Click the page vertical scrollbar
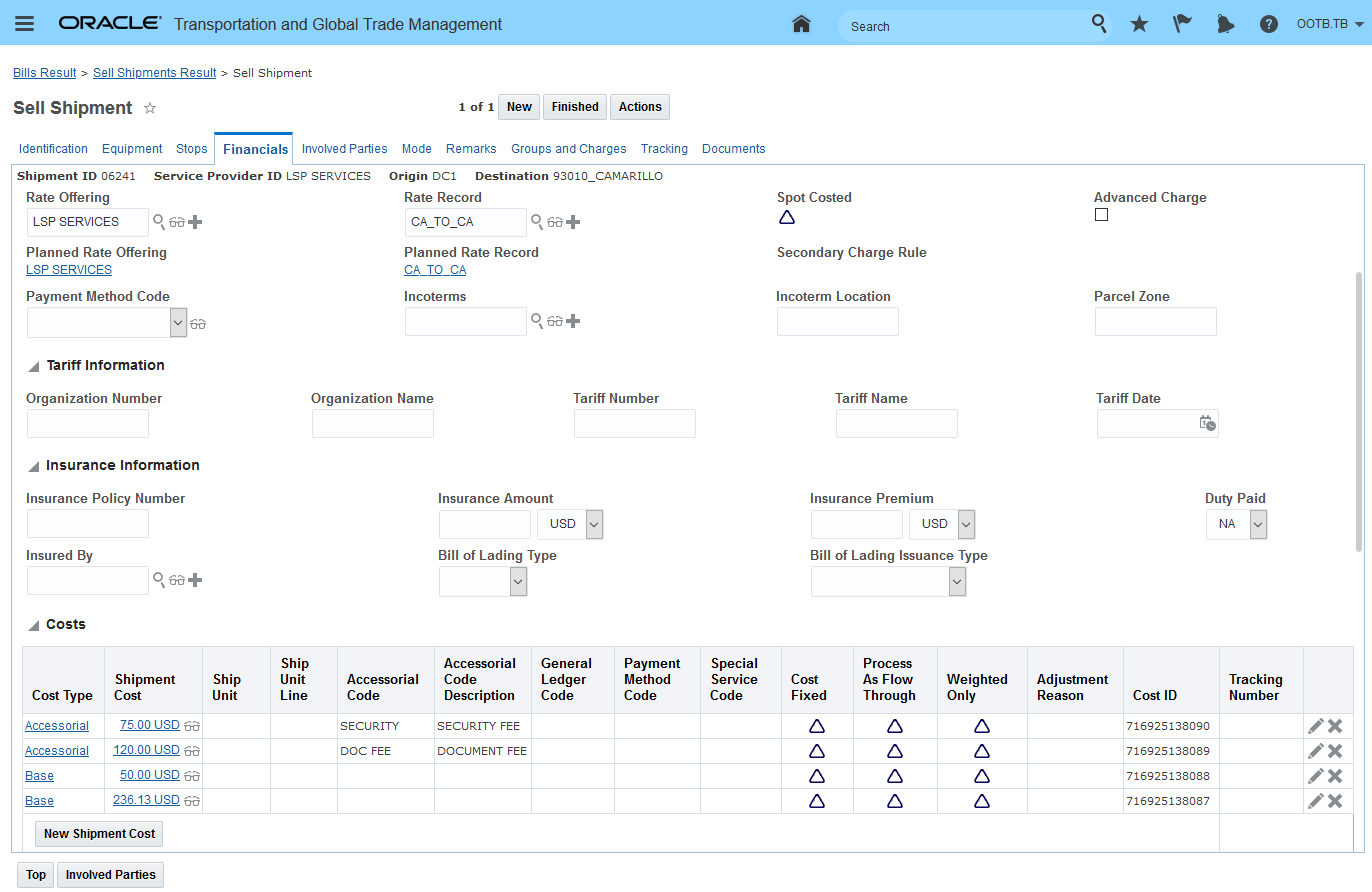Viewport: 1372px width, 892px height. click(1358, 410)
